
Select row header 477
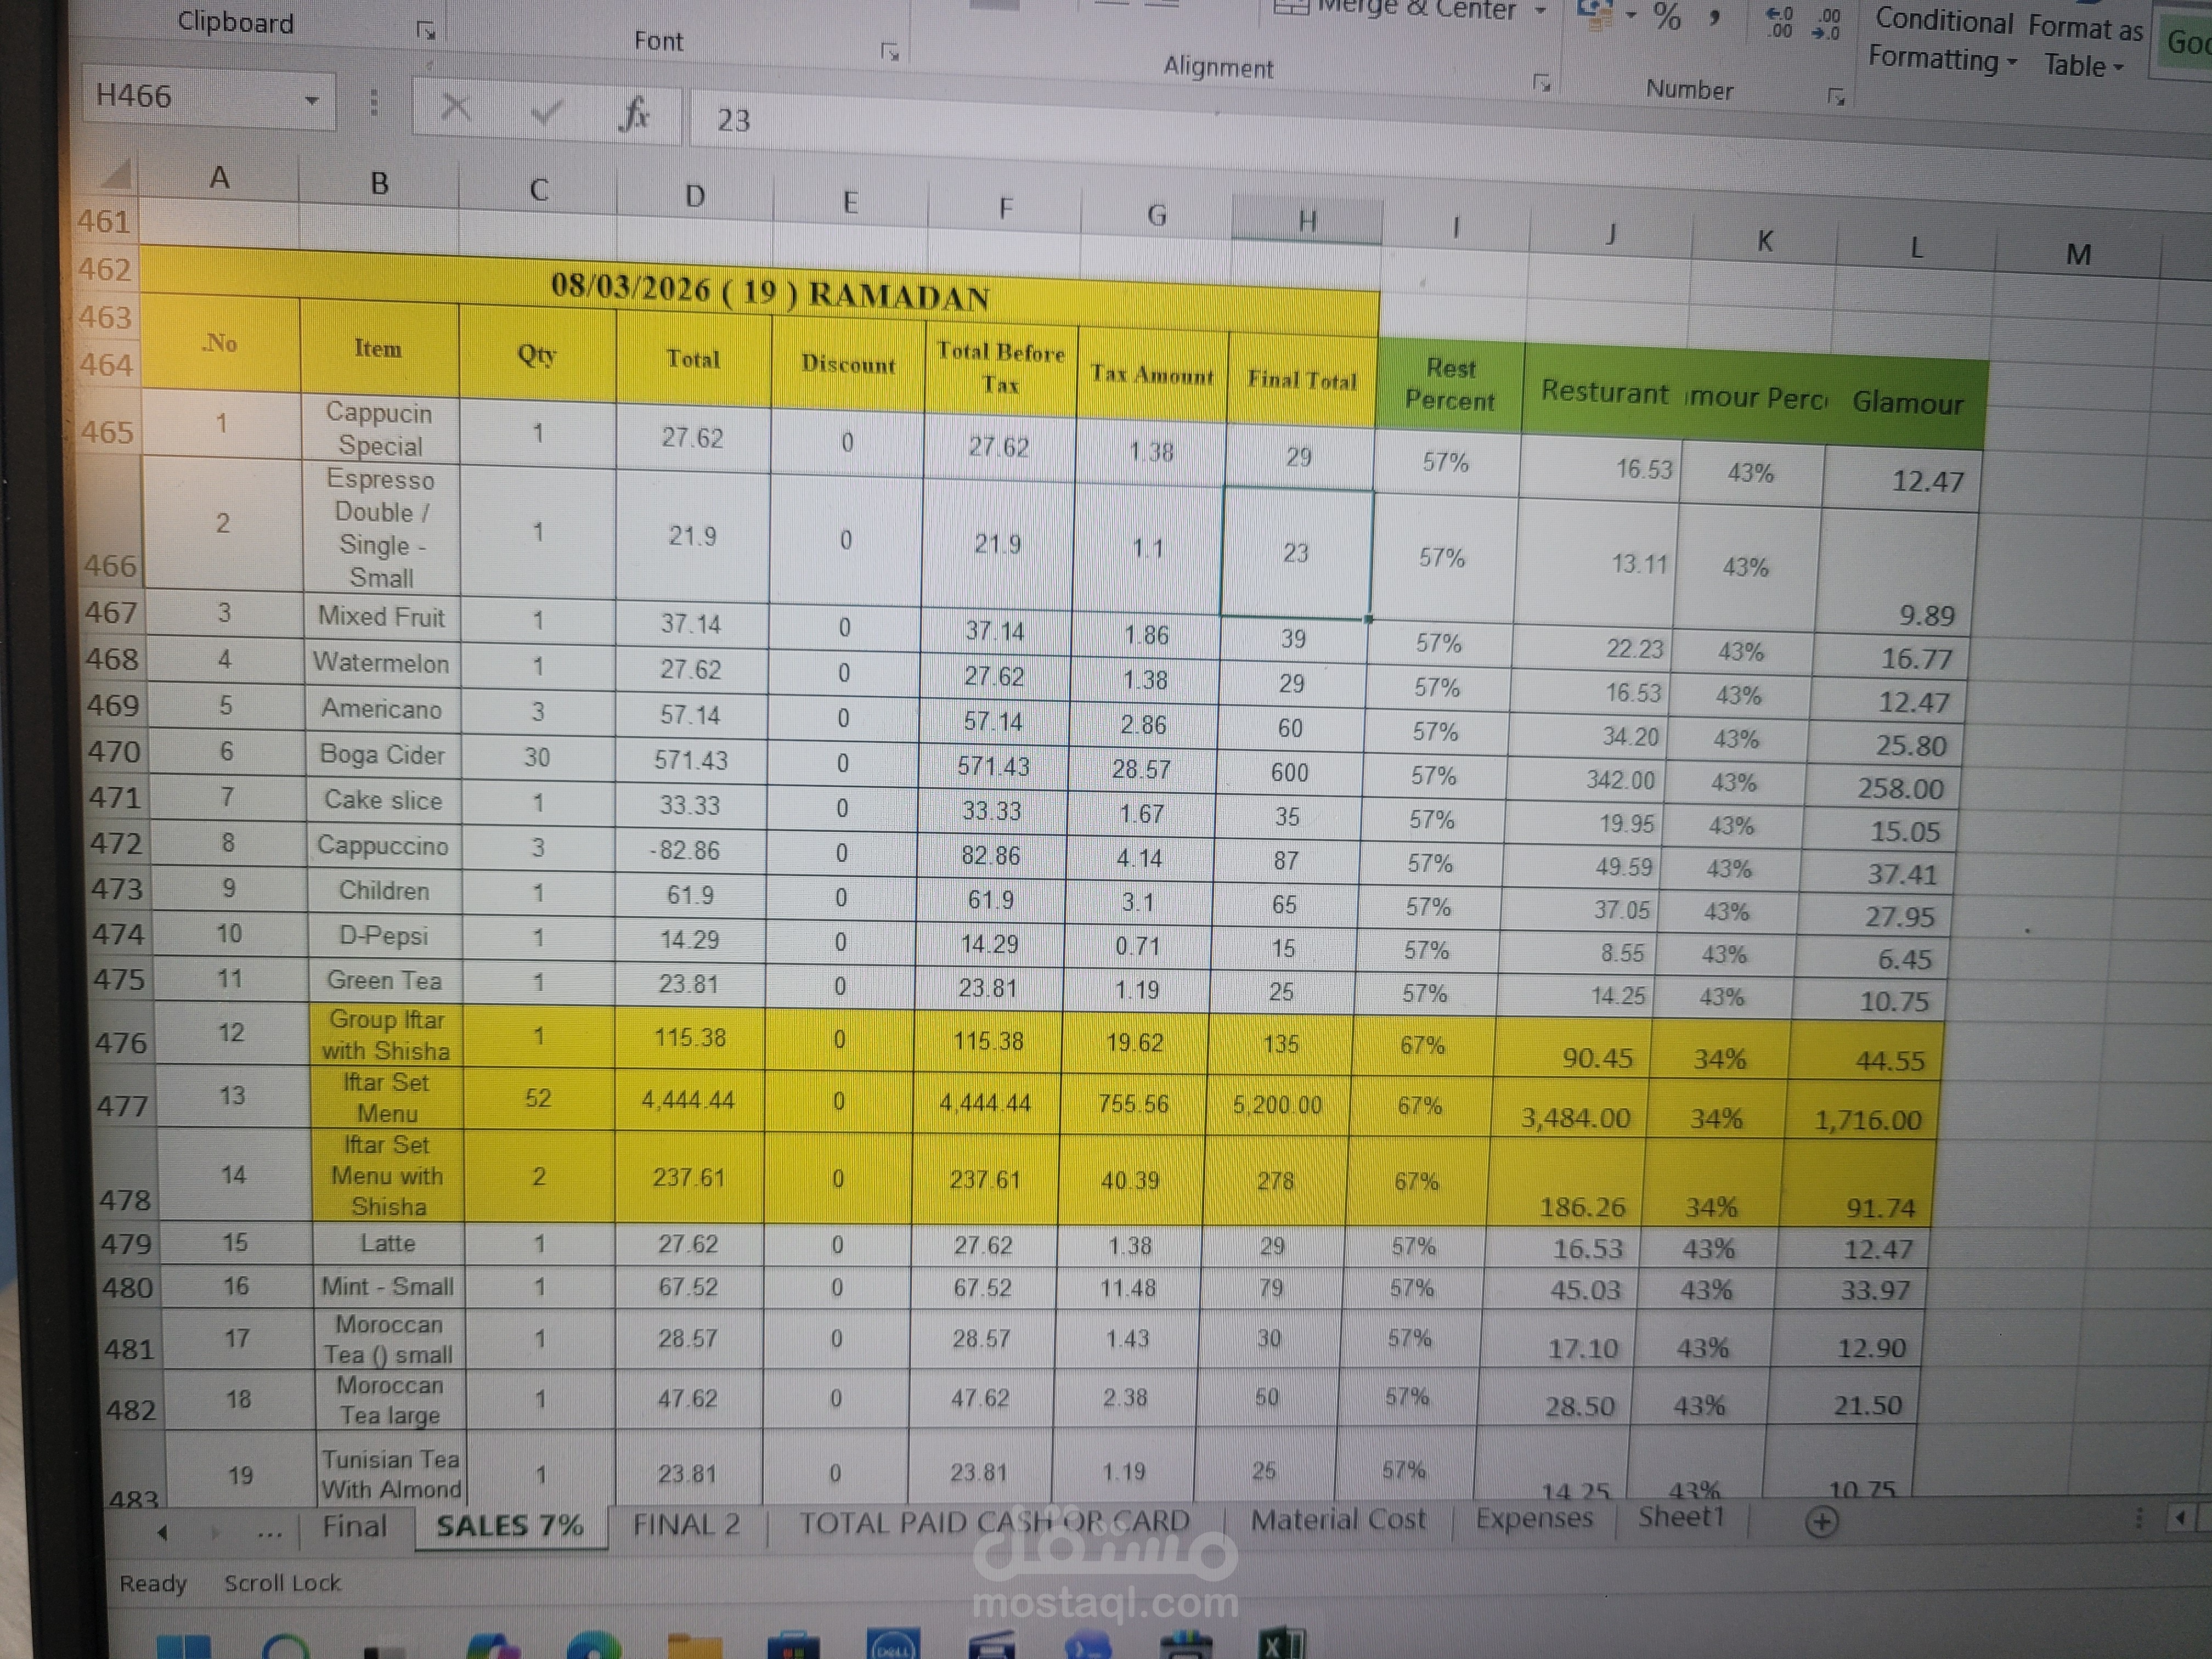tap(121, 1106)
